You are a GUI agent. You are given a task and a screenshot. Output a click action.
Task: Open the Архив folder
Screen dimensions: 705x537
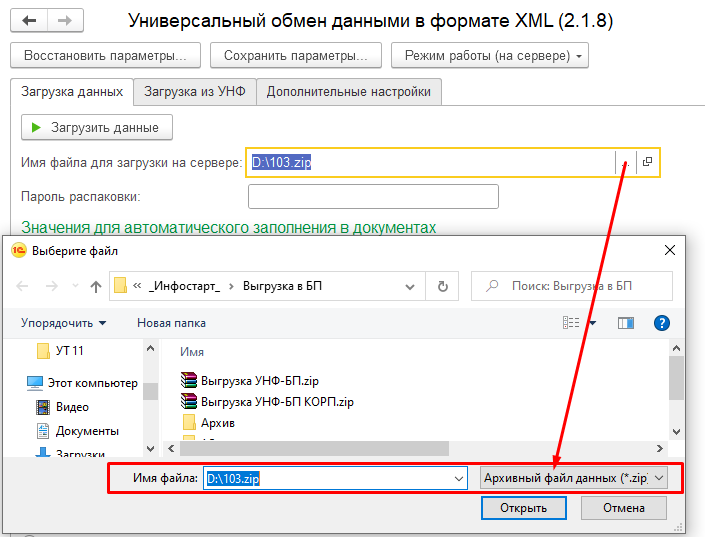tap(208, 423)
